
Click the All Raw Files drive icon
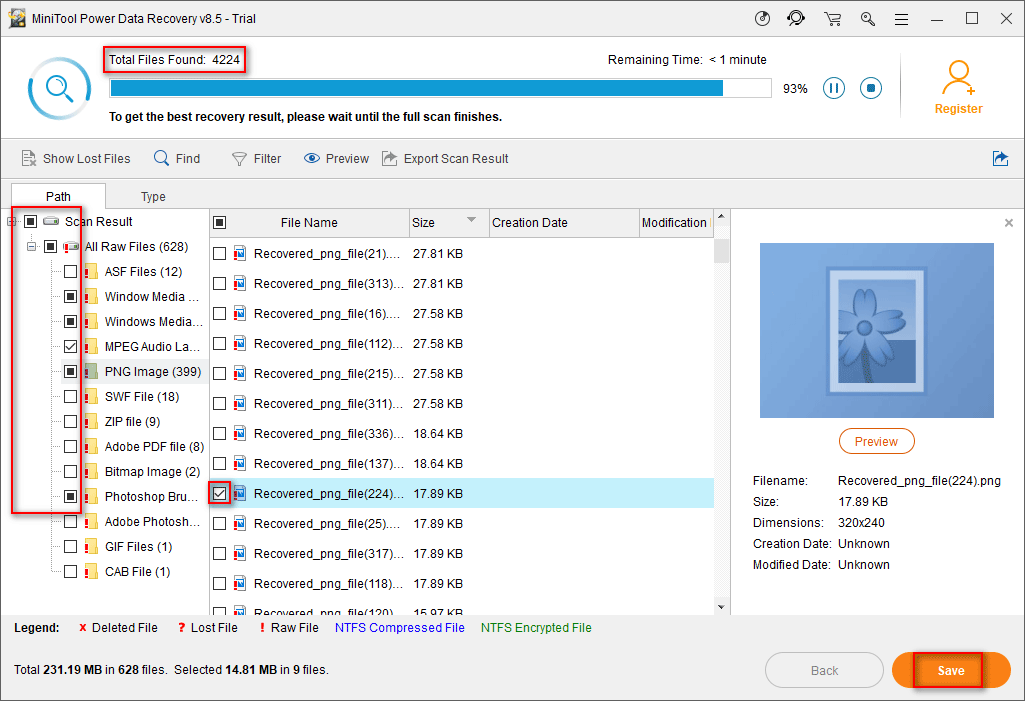71,247
